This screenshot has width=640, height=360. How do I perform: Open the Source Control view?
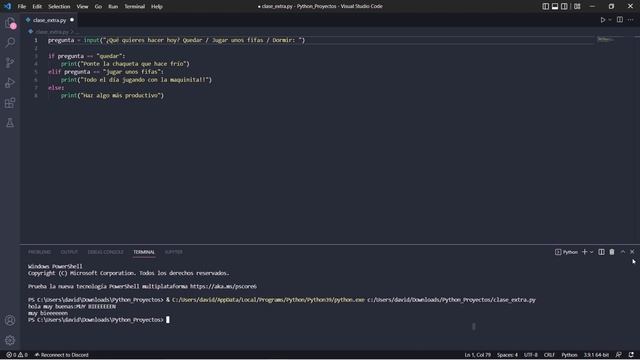tap(10, 62)
